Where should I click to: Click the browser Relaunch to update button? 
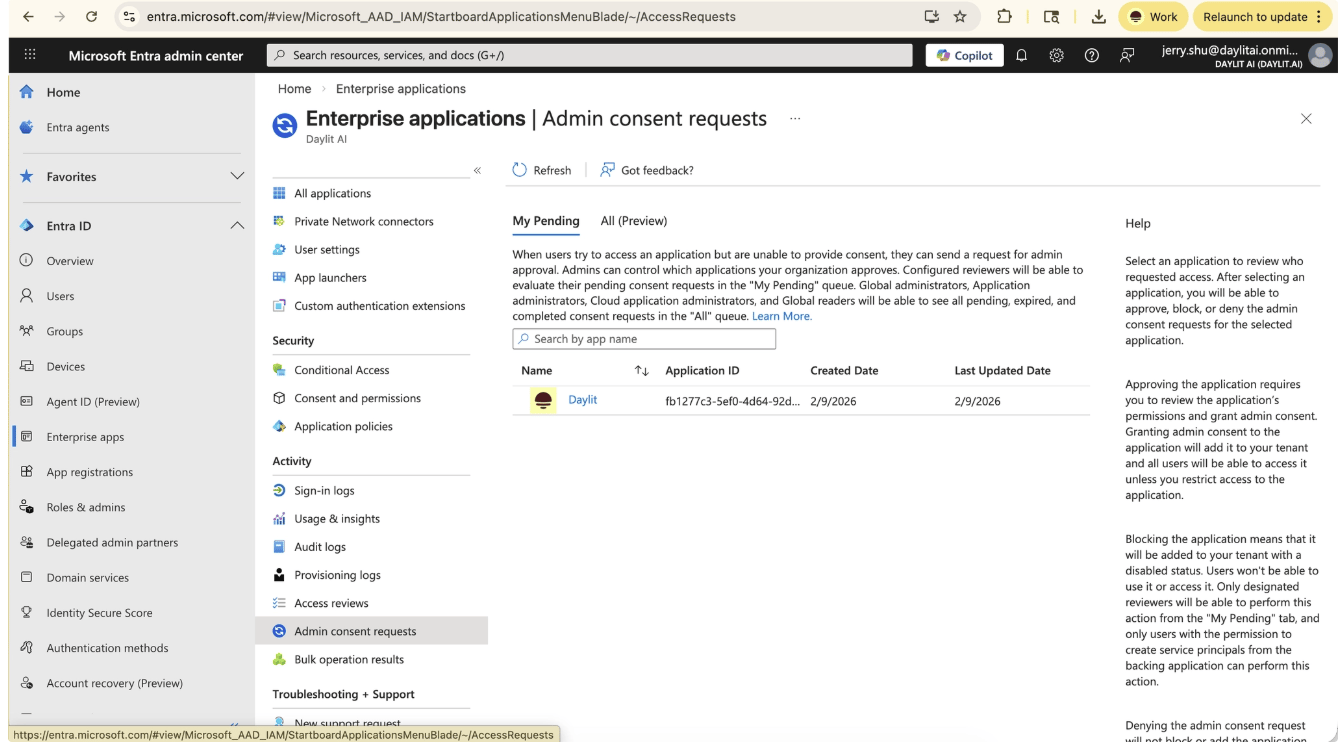coord(1264,17)
